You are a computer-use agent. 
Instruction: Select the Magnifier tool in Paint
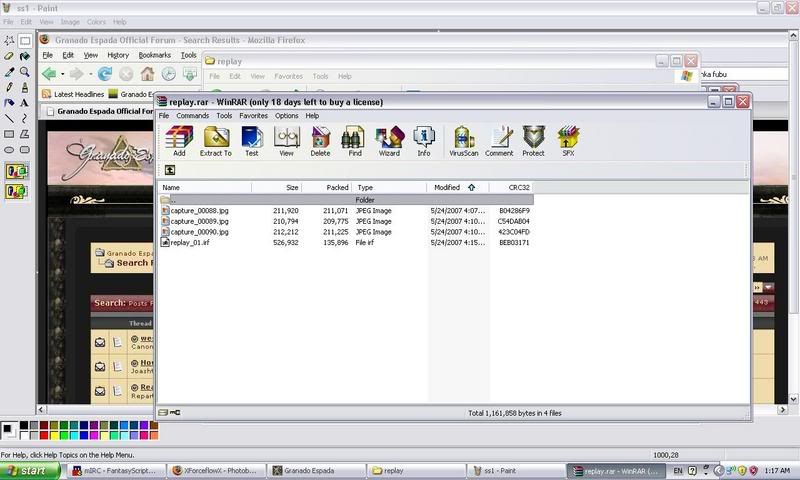coord(24,72)
